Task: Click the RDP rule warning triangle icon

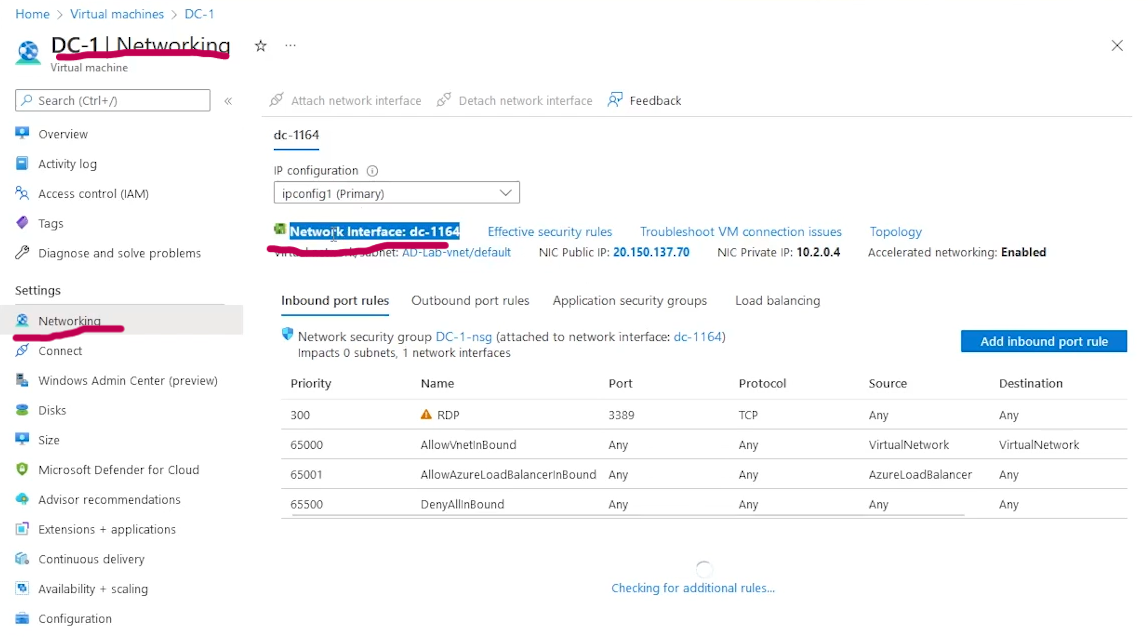Action: click(x=426, y=414)
